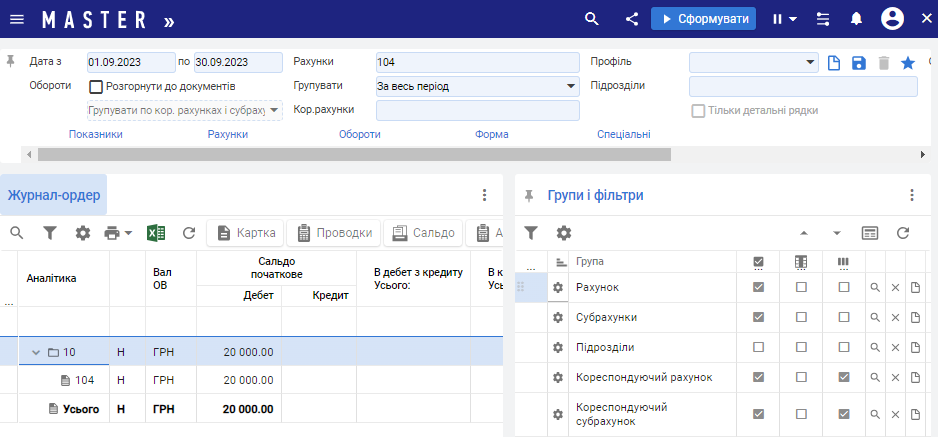Mark profile as favorite with star icon
The image size is (938, 437).
coord(908,63)
